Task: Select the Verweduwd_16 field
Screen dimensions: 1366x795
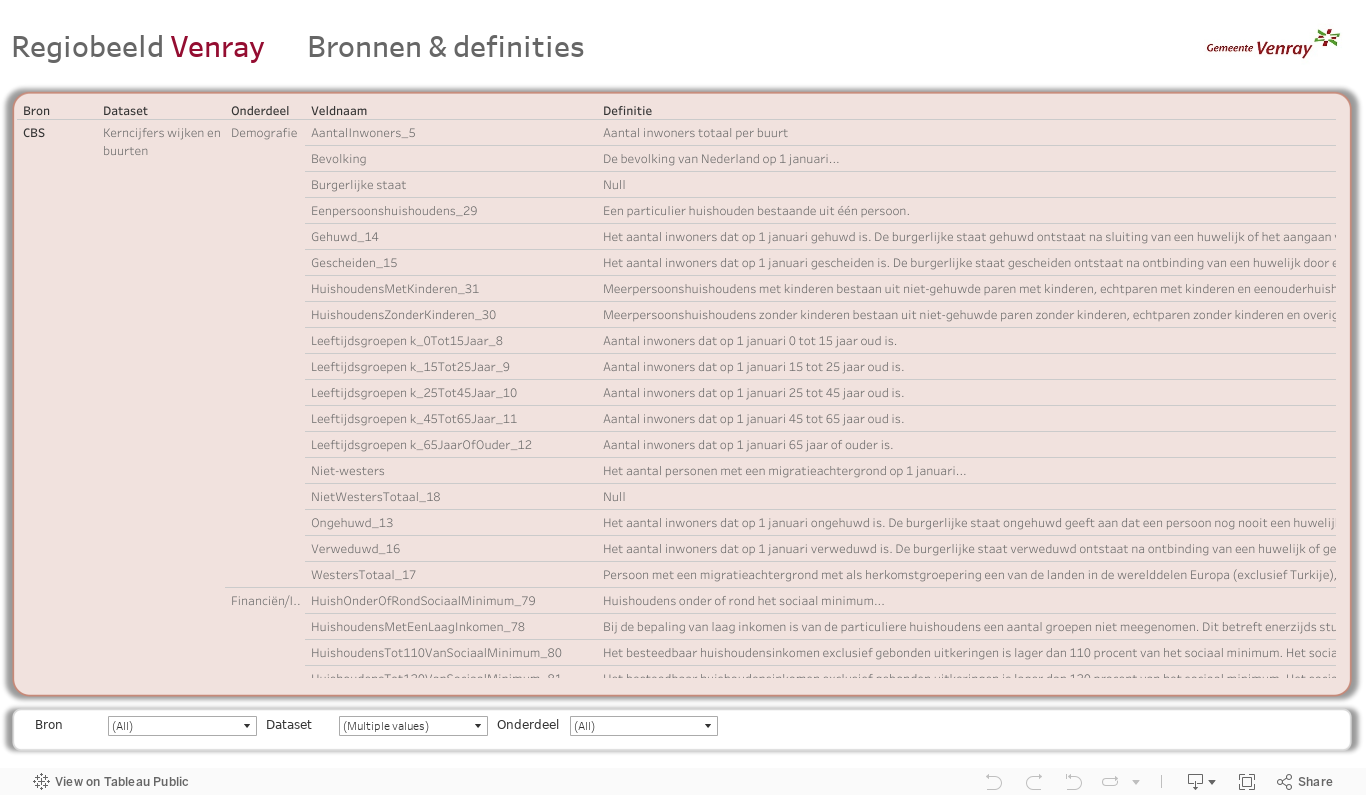Action: point(355,549)
